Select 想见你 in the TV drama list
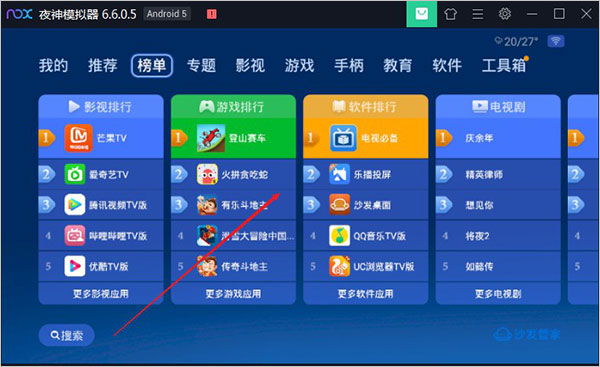Screen dimensions: 600x367 point(498,205)
